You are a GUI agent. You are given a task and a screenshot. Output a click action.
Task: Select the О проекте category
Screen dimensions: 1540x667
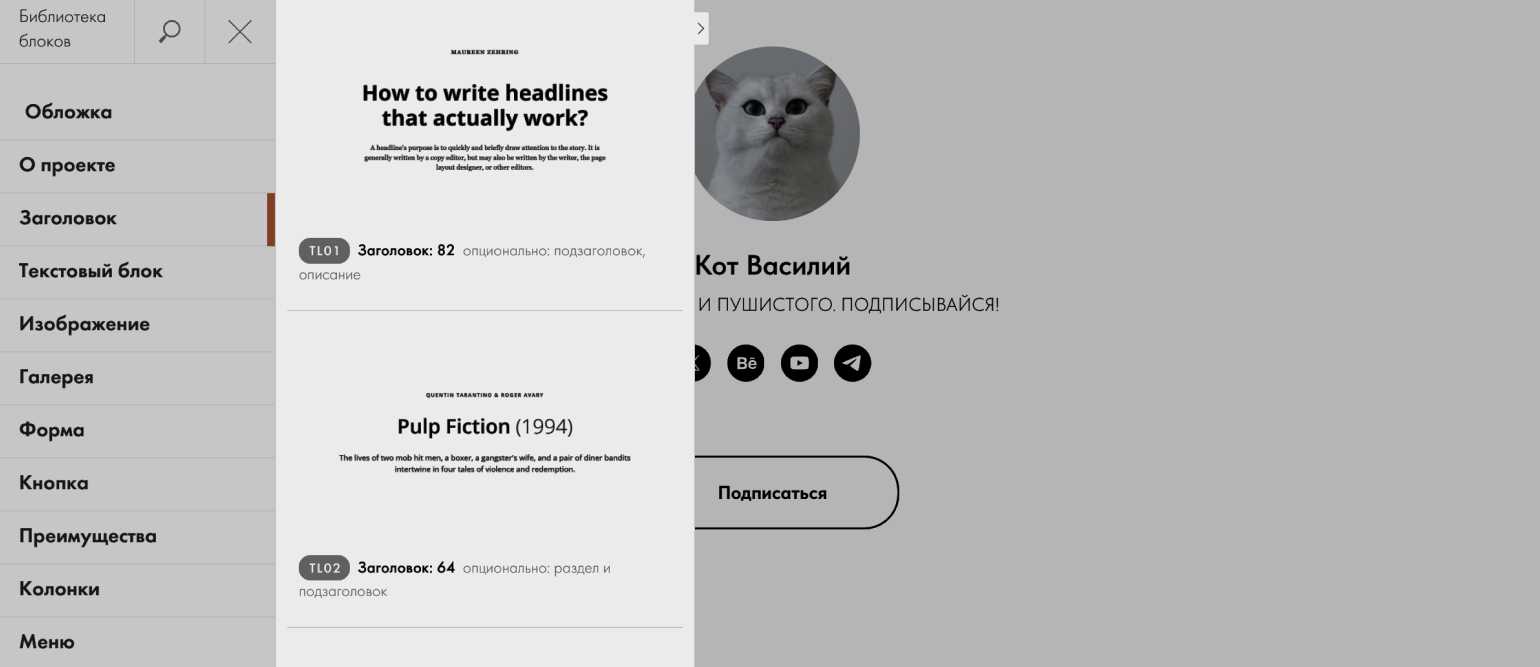click(67, 165)
